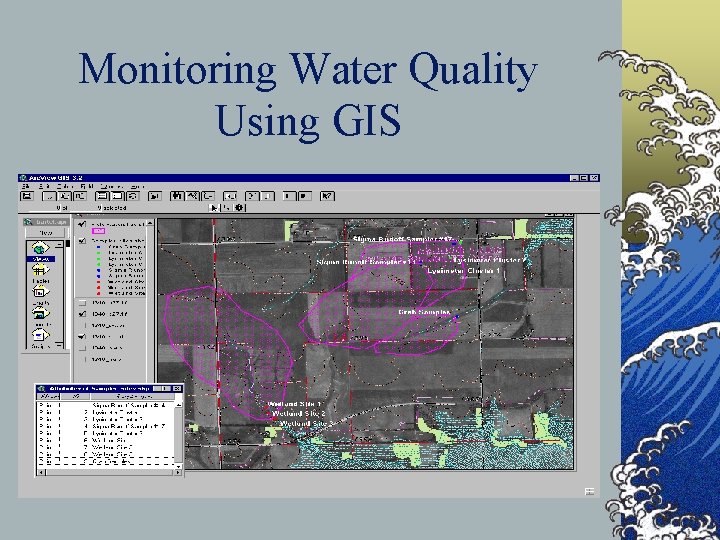
Task: Select the Layouts icon in project window
Action: point(40,314)
